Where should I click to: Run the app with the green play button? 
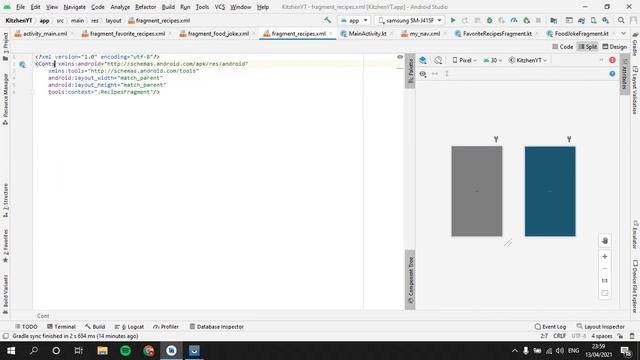(x=453, y=20)
